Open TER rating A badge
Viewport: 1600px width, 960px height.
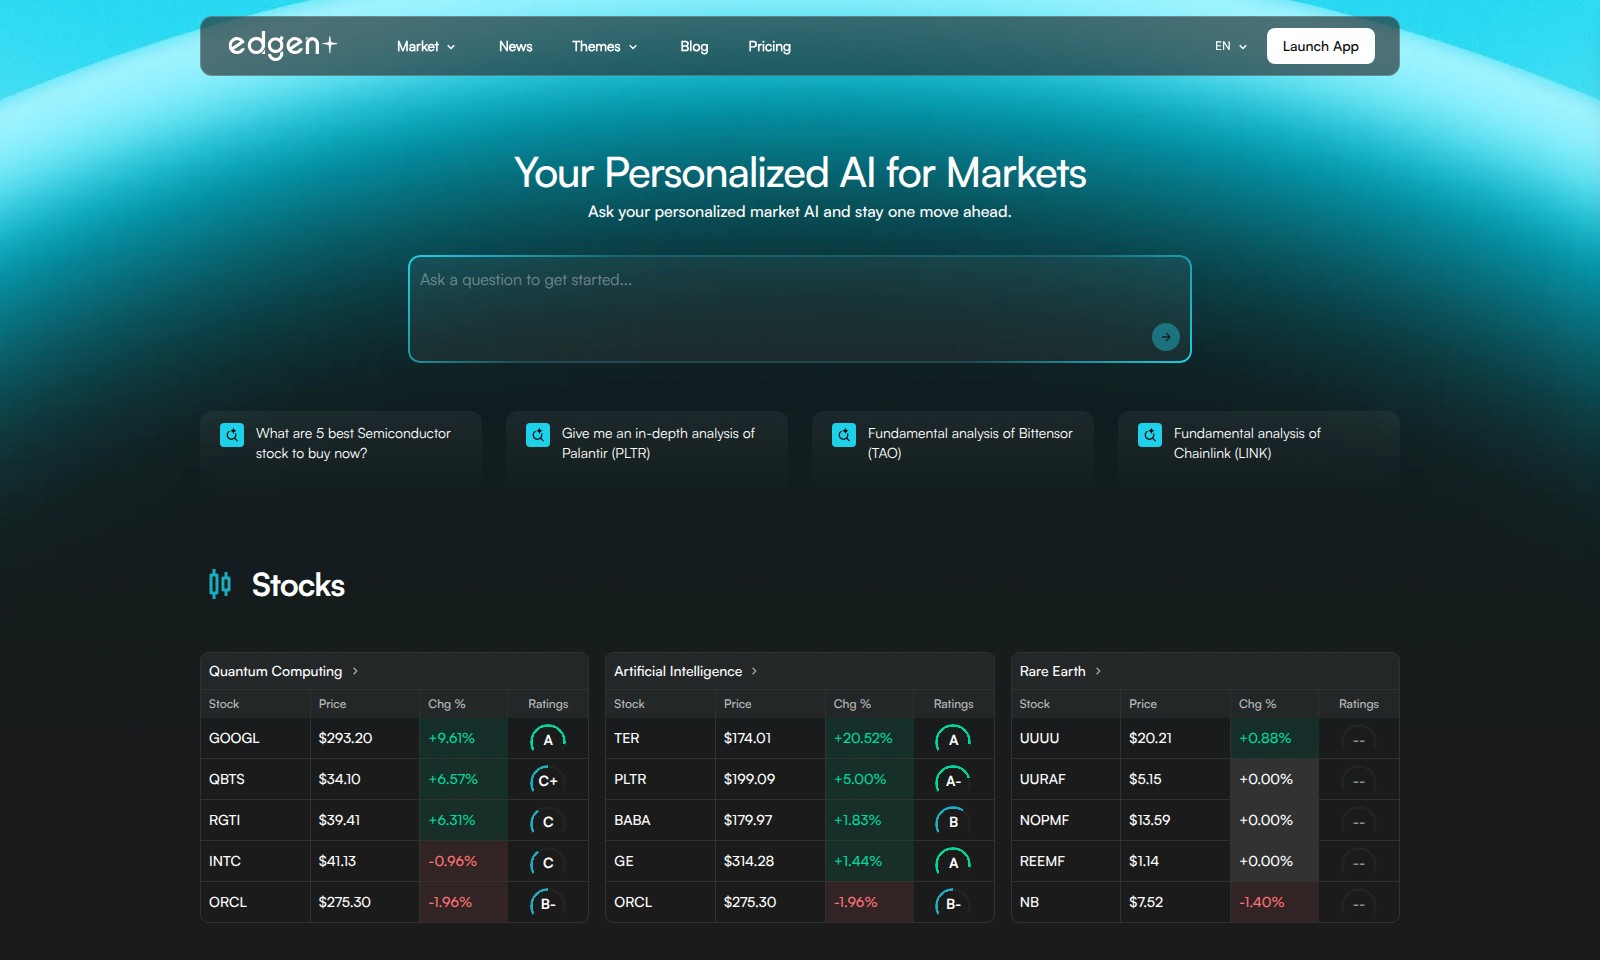[x=953, y=740]
